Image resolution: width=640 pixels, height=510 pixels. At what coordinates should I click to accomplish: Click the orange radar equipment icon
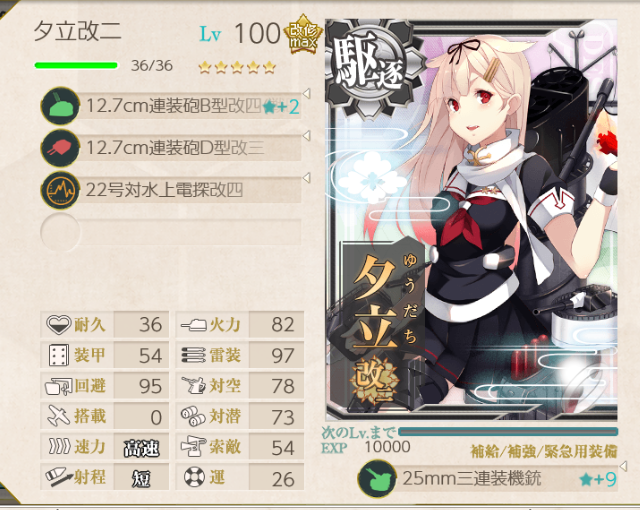coord(60,190)
